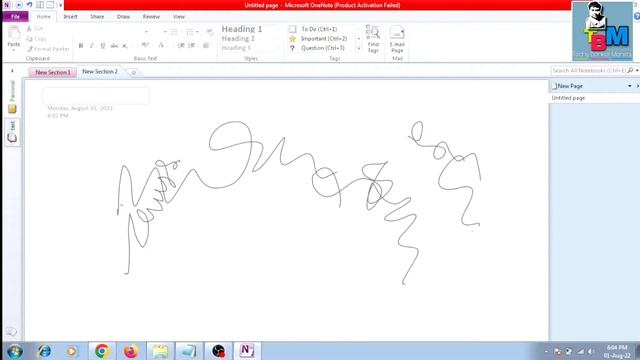Toggle underline formatting
The width and height of the screenshot is (640, 360).
pyautogui.click(x=103, y=46)
